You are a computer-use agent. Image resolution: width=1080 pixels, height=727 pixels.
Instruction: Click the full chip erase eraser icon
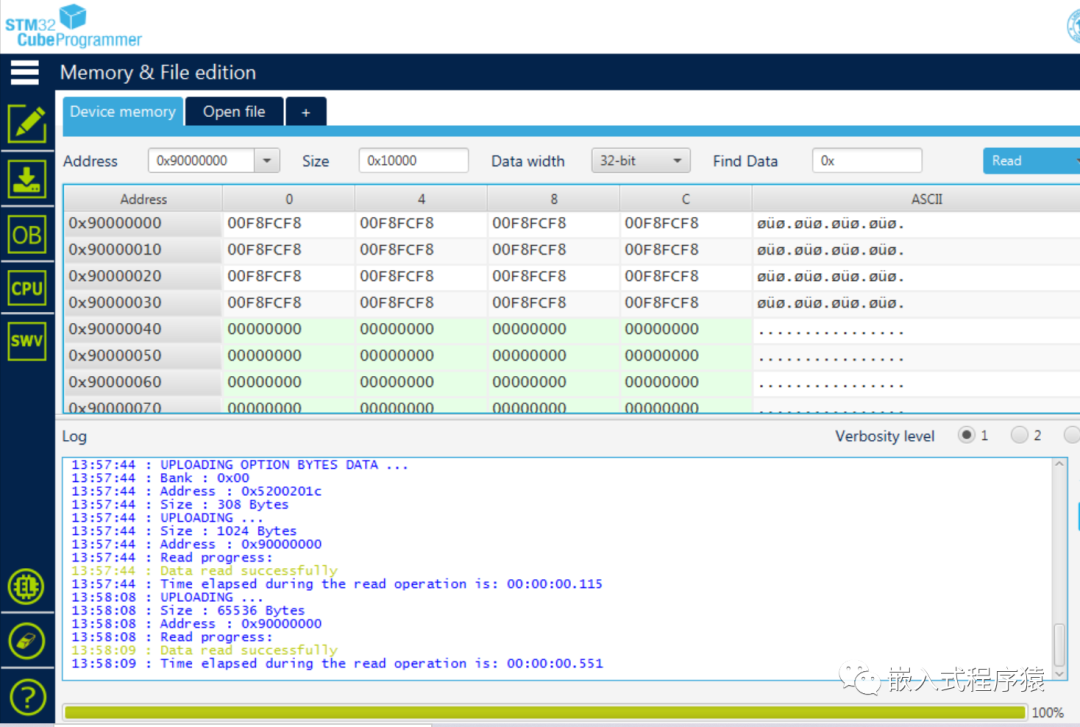[x=25, y=642]
